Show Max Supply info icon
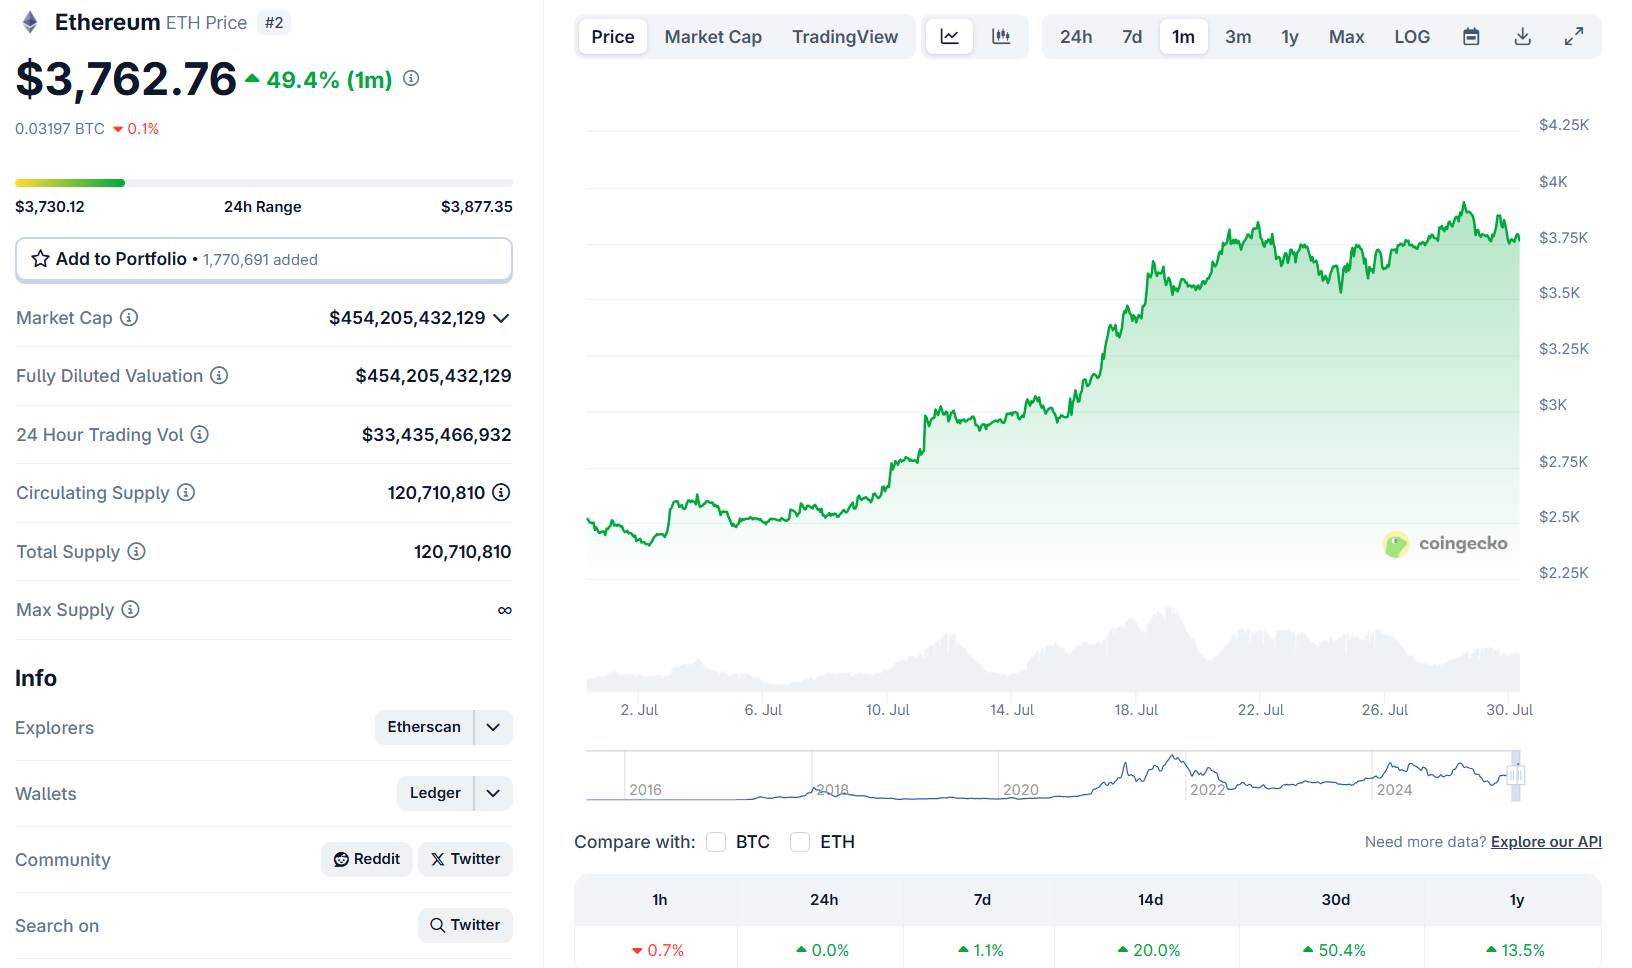1632x968 pixels. coord(130,609)
